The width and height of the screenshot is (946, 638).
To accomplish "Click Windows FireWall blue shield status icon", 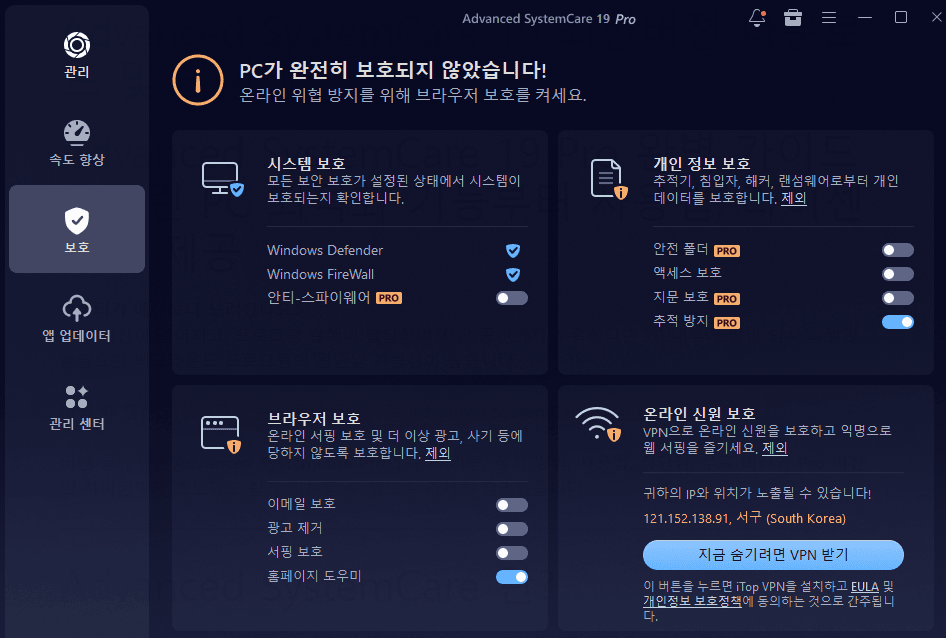I will 513,275.
